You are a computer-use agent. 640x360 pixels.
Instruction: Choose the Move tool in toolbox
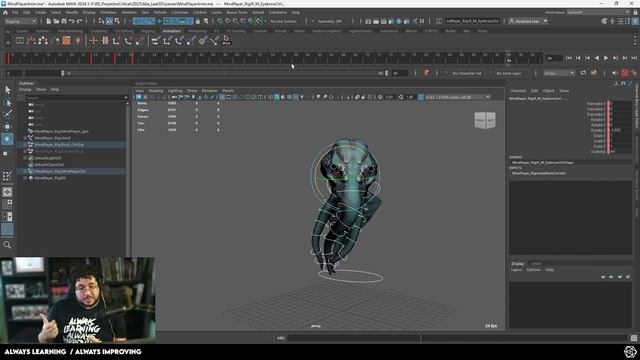coord(7,127)
